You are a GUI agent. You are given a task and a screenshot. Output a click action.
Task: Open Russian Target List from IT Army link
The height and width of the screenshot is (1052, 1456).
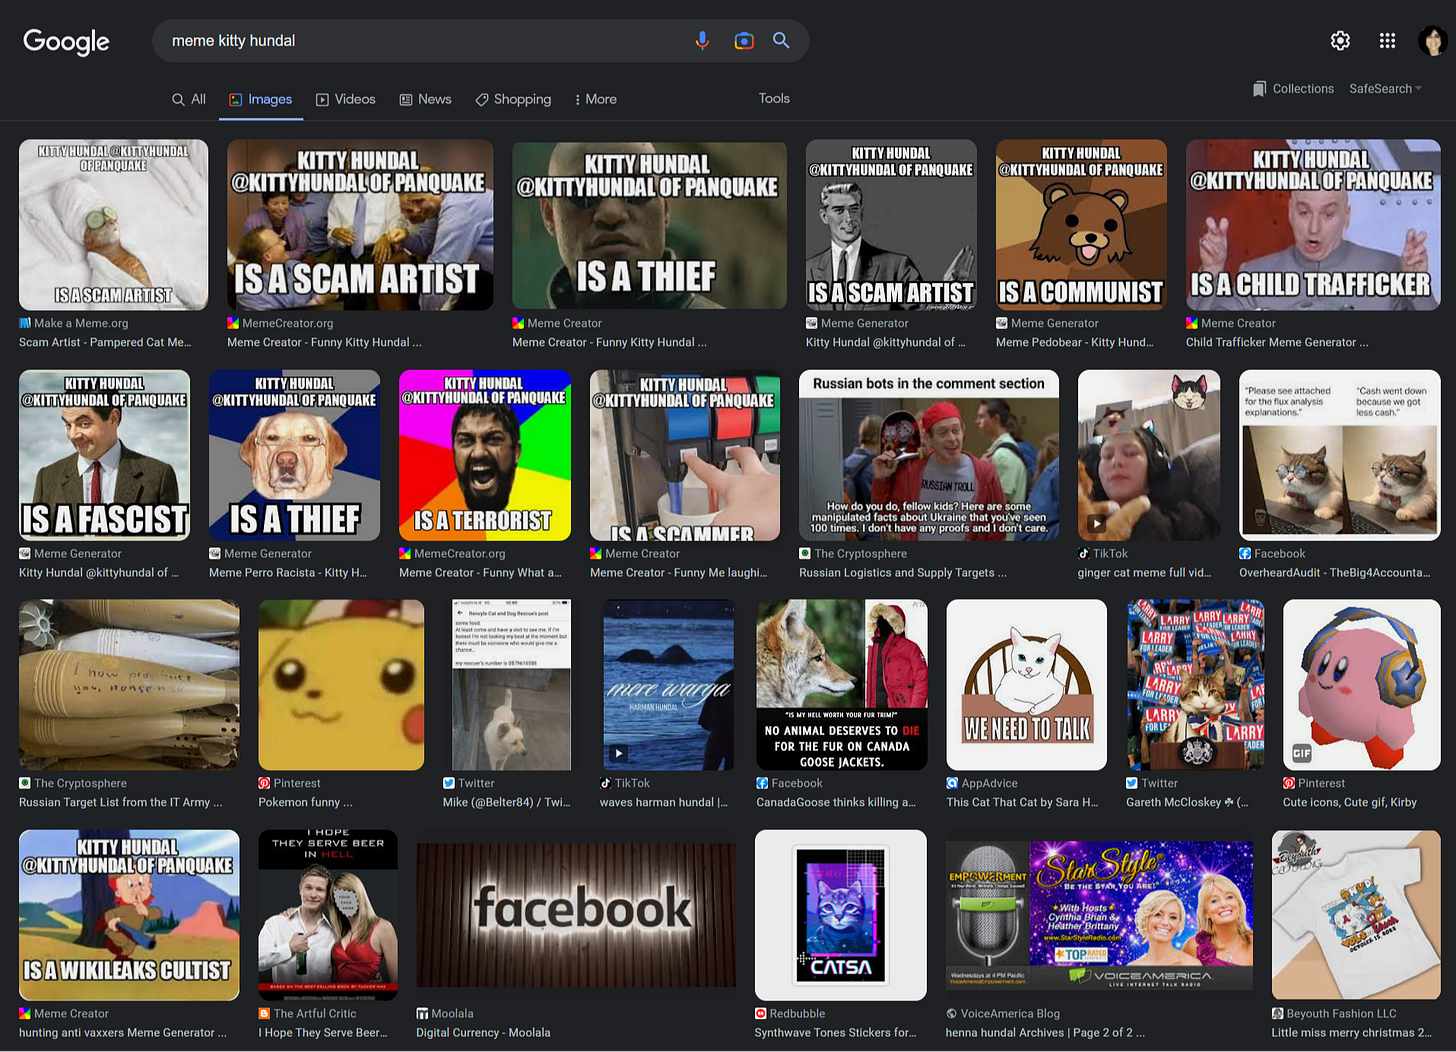pos(121,802)
